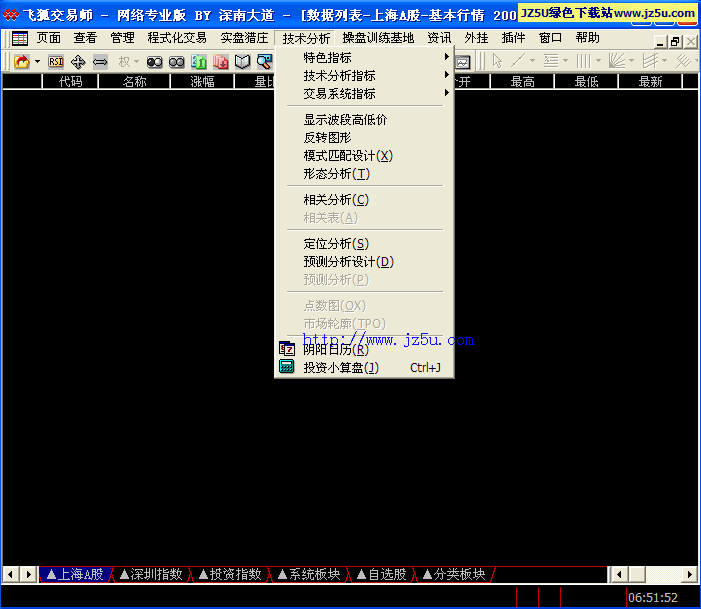
Task: Open the retracement lines tool dropdown arrow
Action: coord(565,61)
